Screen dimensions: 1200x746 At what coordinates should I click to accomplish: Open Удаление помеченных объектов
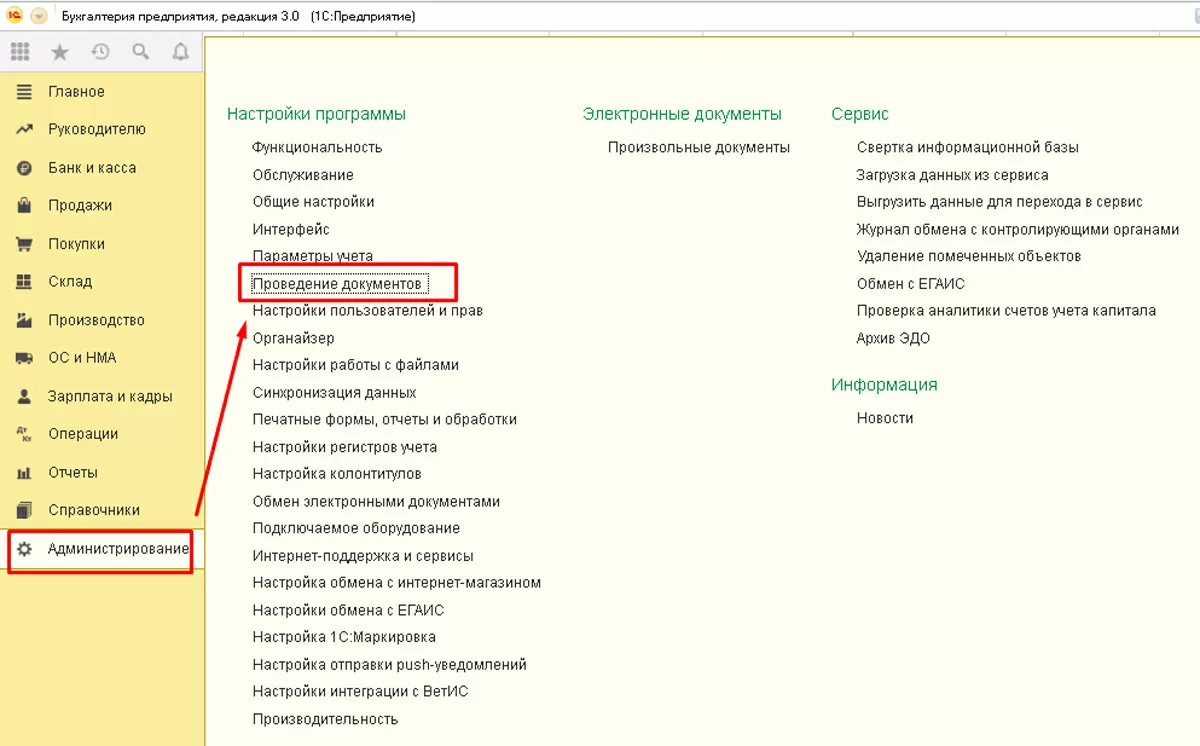click(968, 256)
